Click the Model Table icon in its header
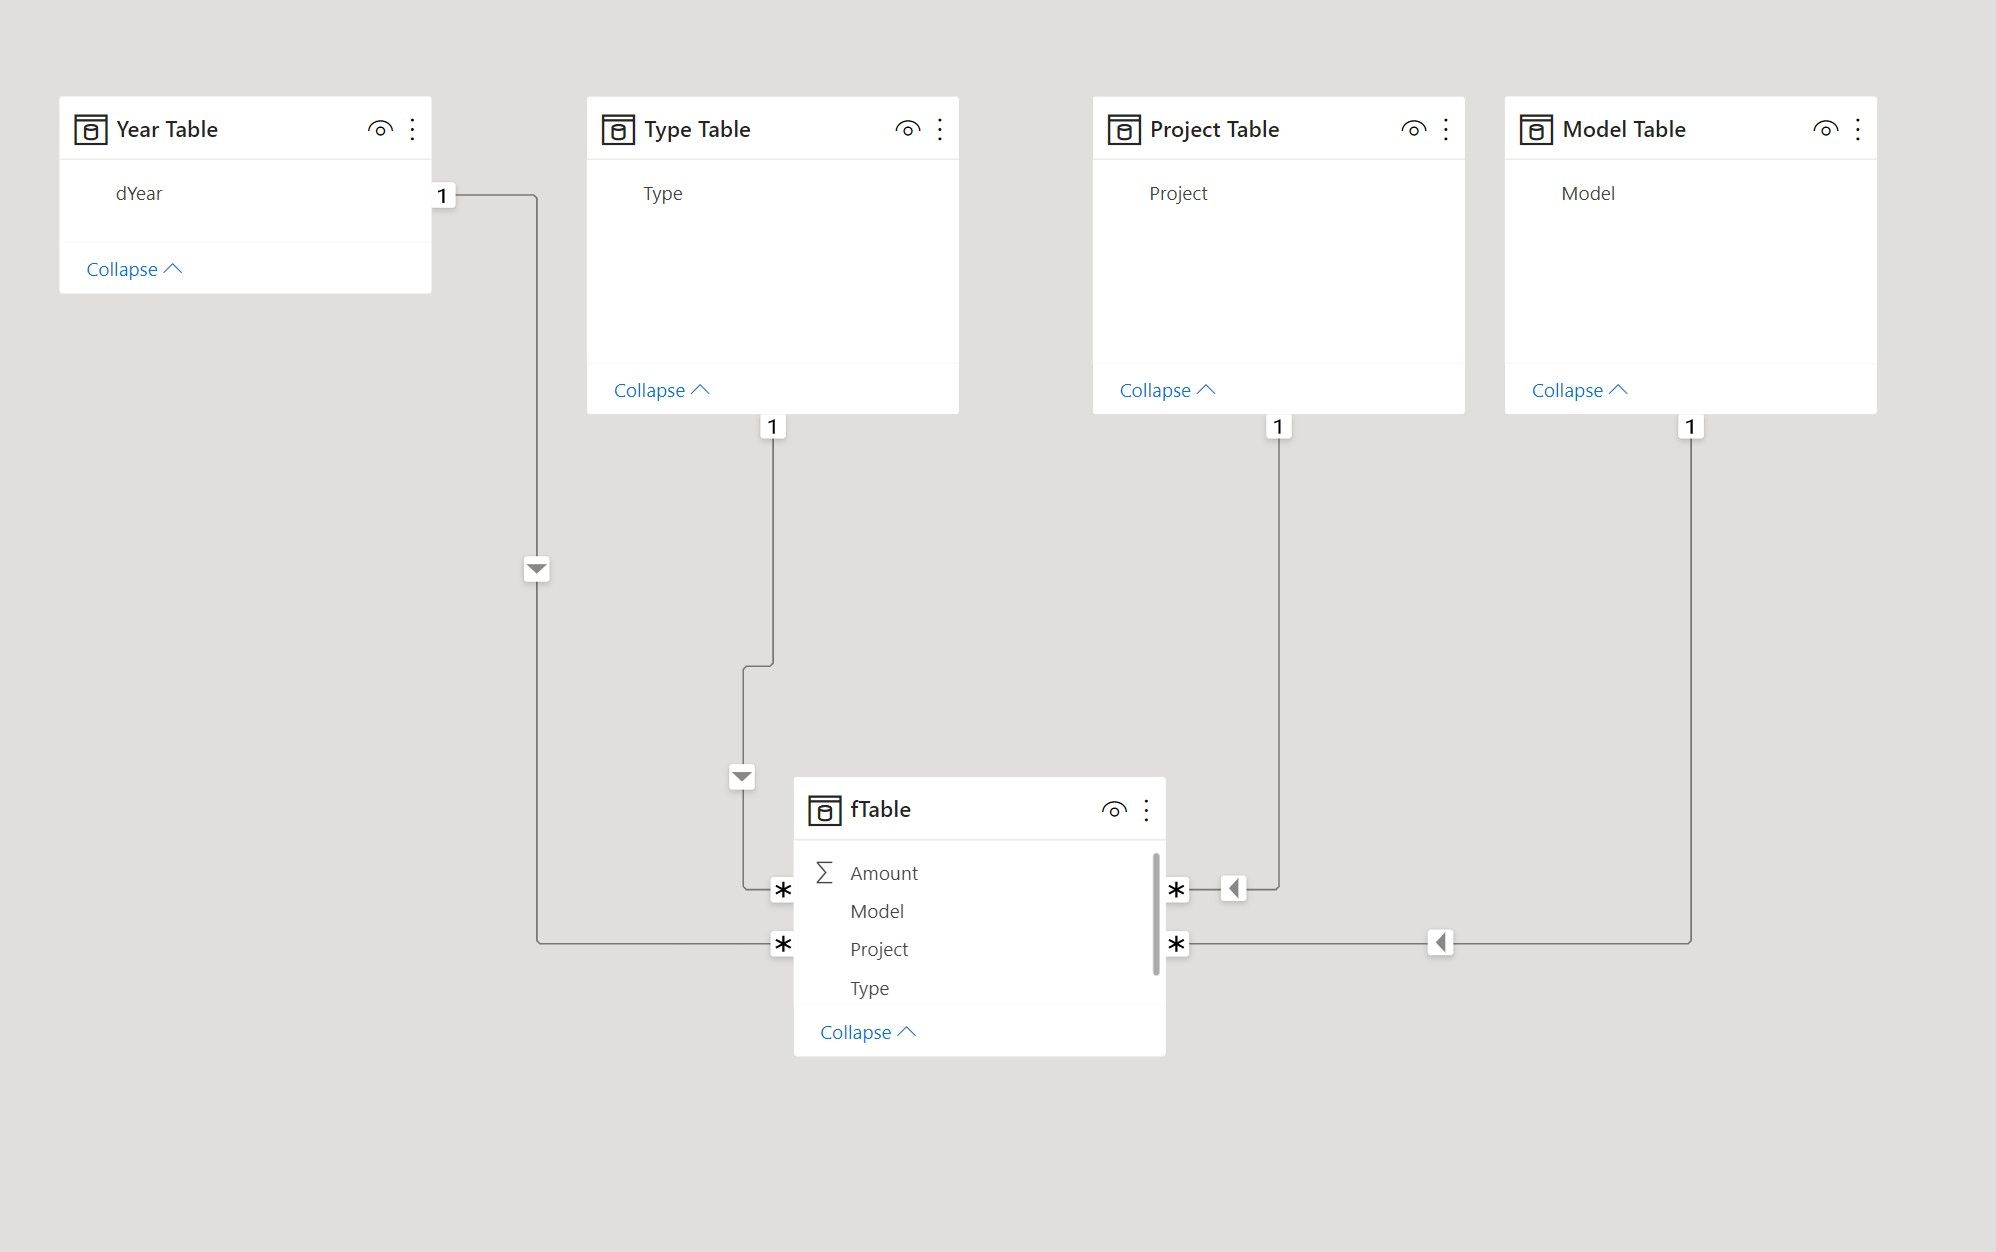 click(x=1536, y=130)
